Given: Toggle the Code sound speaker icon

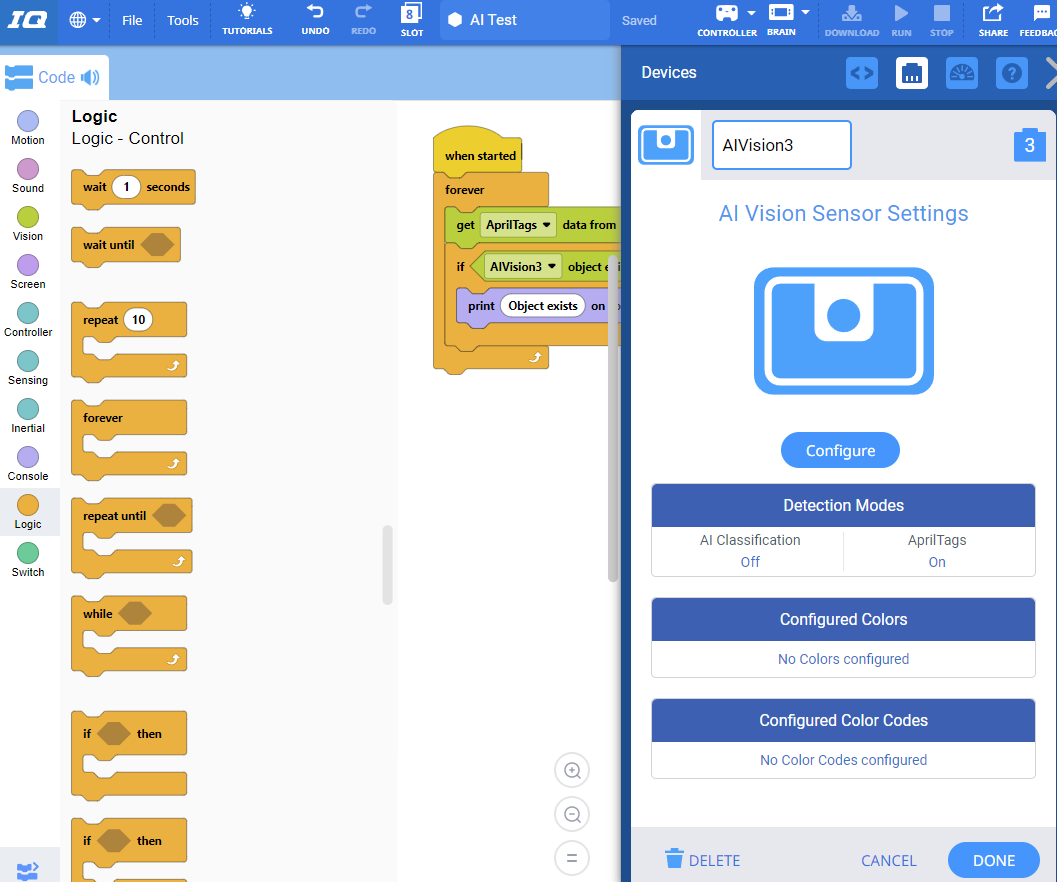Looking at the screenshot, I should (90, 77).
